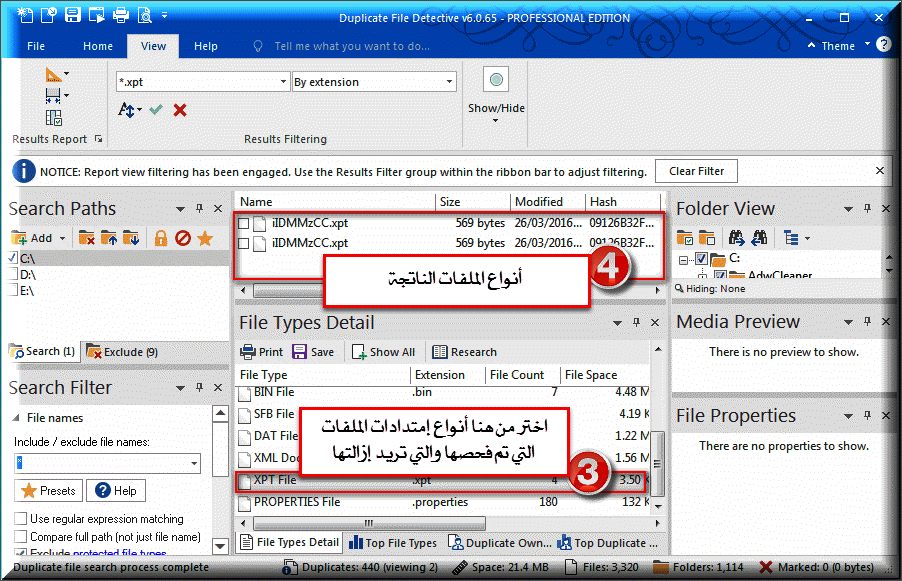The height and width of the screenshot is (581, 902).
Task: Sort by the Hash column header
Action: [622, 202]
